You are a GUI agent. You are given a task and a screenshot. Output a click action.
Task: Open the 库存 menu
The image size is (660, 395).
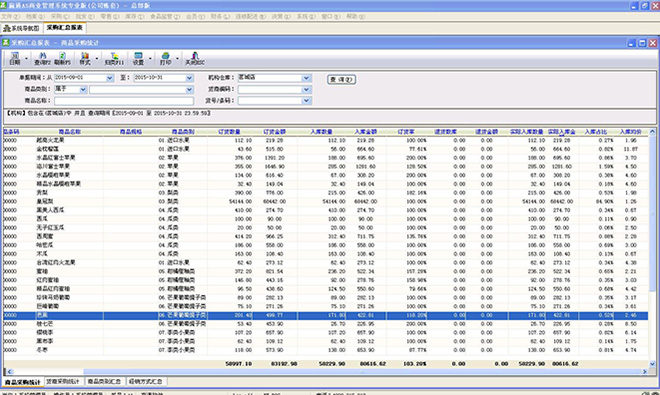[134, 16]
